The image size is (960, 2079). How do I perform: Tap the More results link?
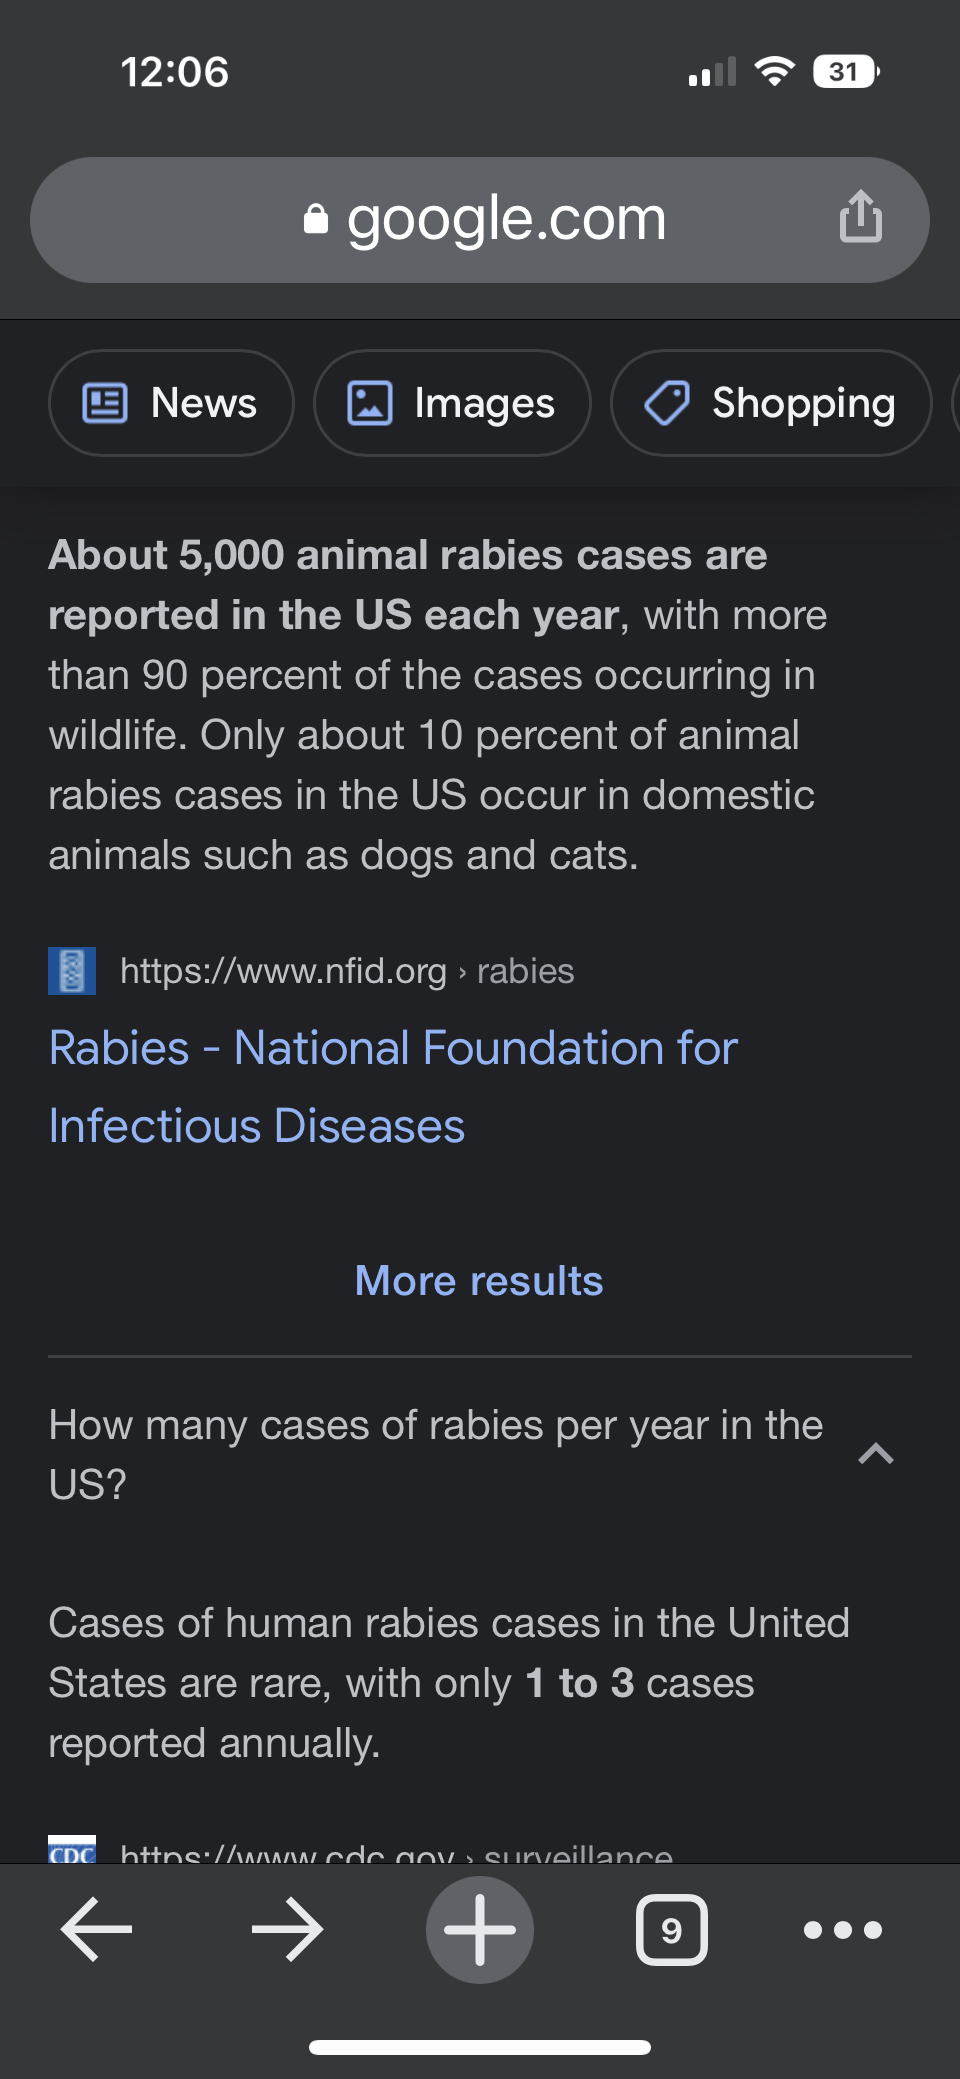(479, 1281)
